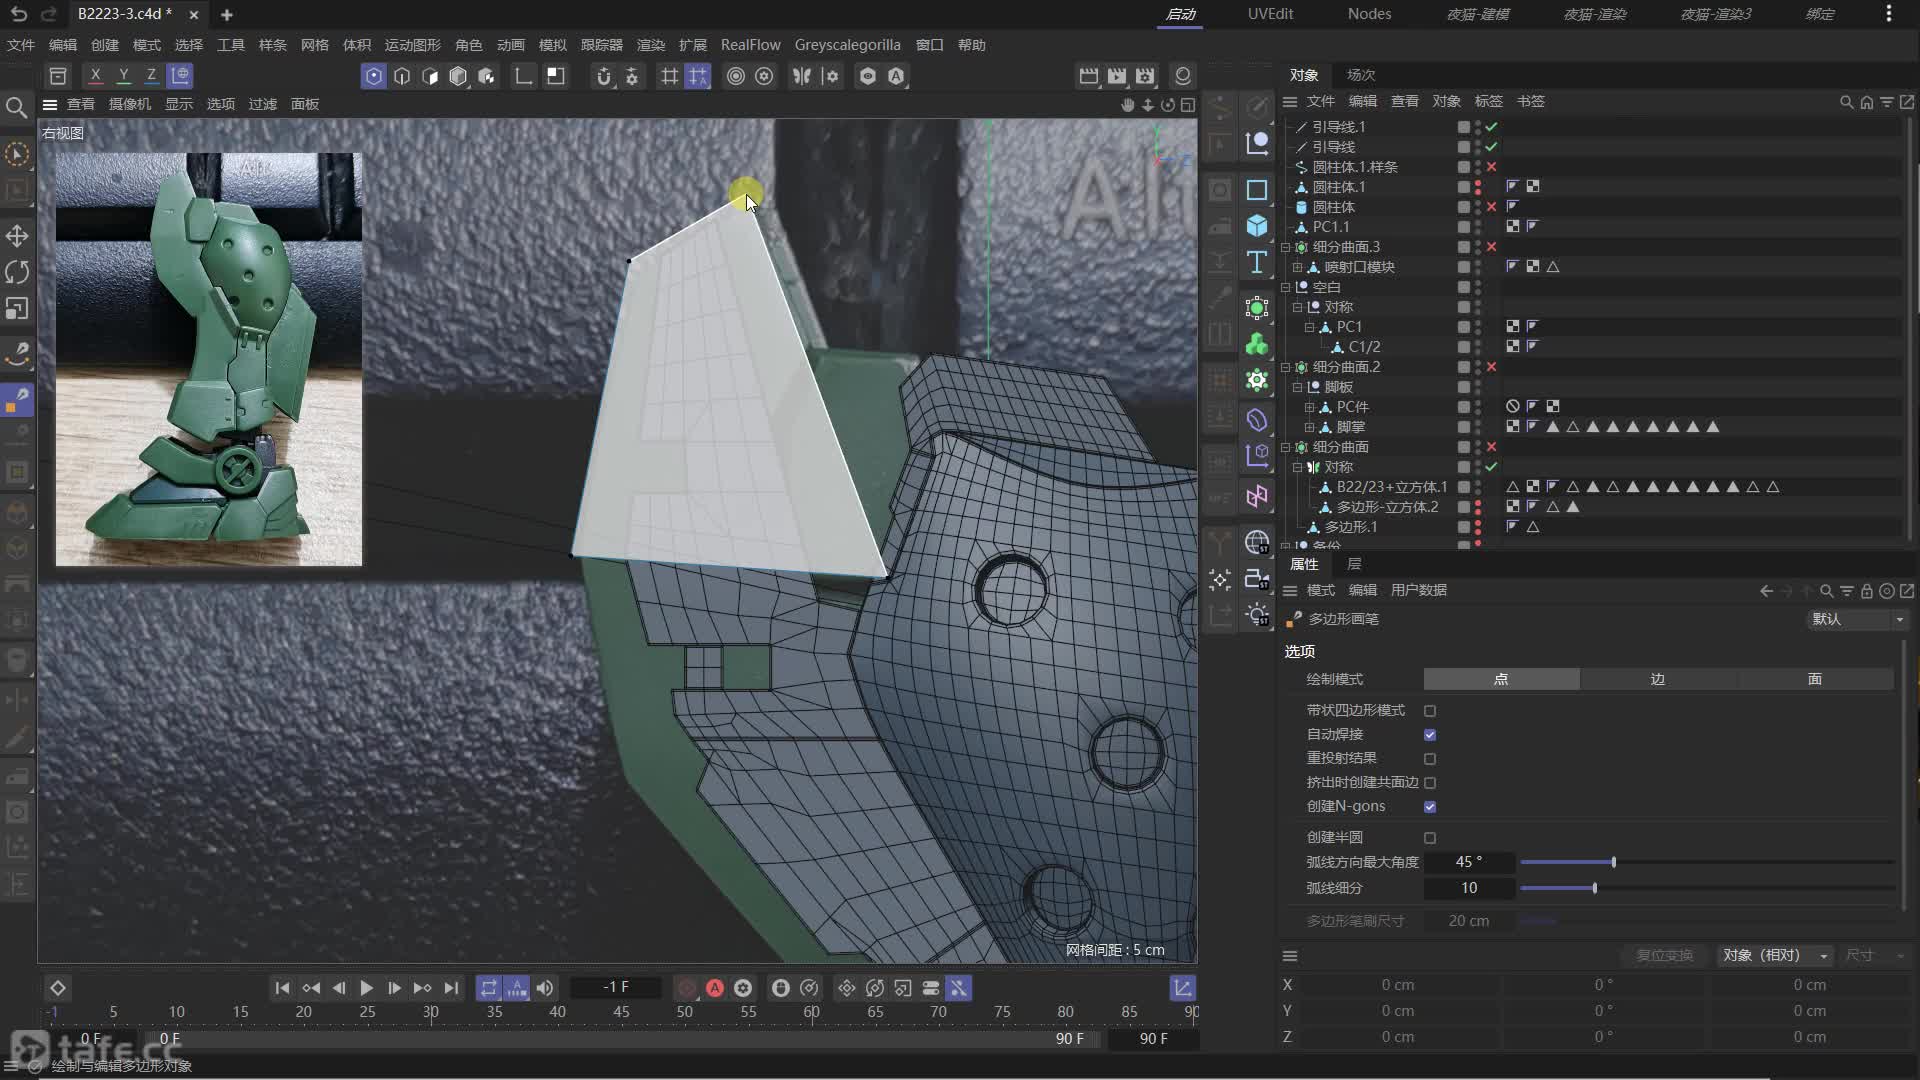The height and width of the screenshot is (1080, 1920).
Task: Collapse the 细分曲面.2 tree node
Action: click(1286, 367)
